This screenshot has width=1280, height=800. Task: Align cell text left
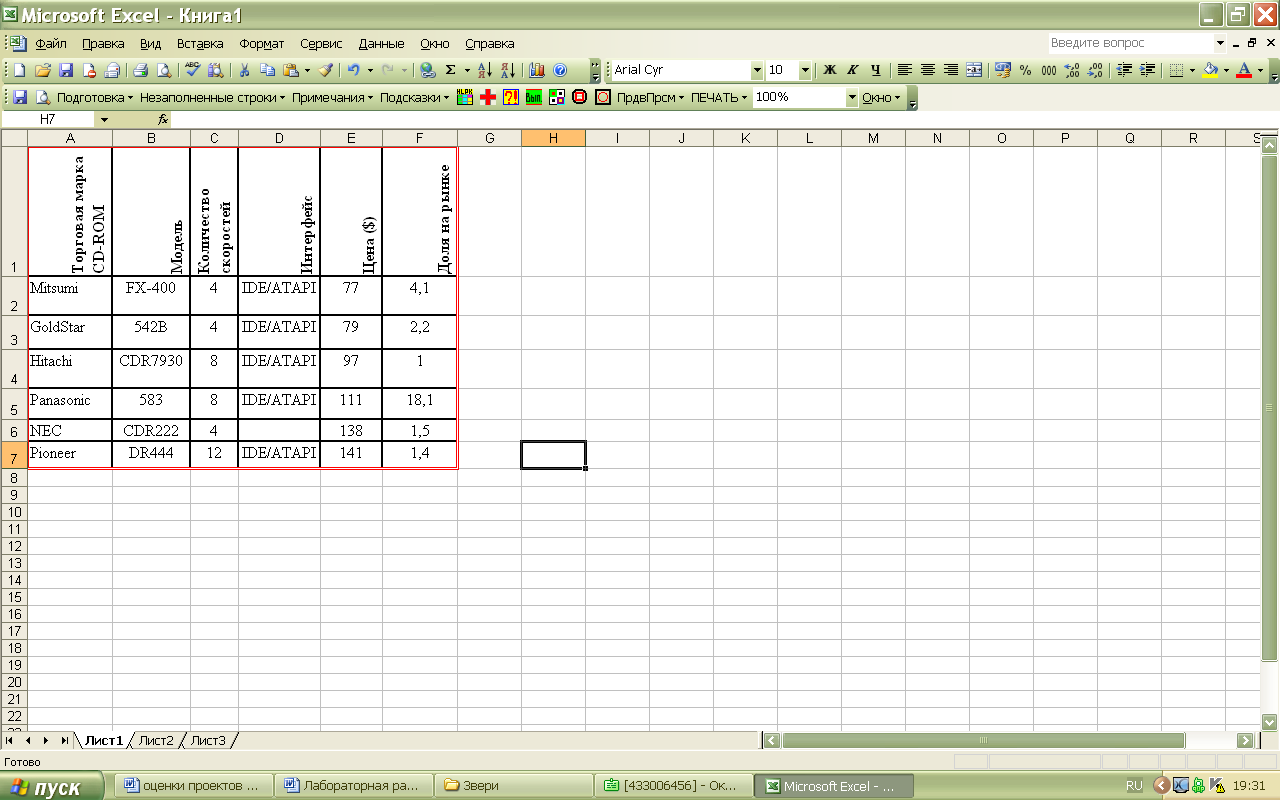[x=905, y=70]
